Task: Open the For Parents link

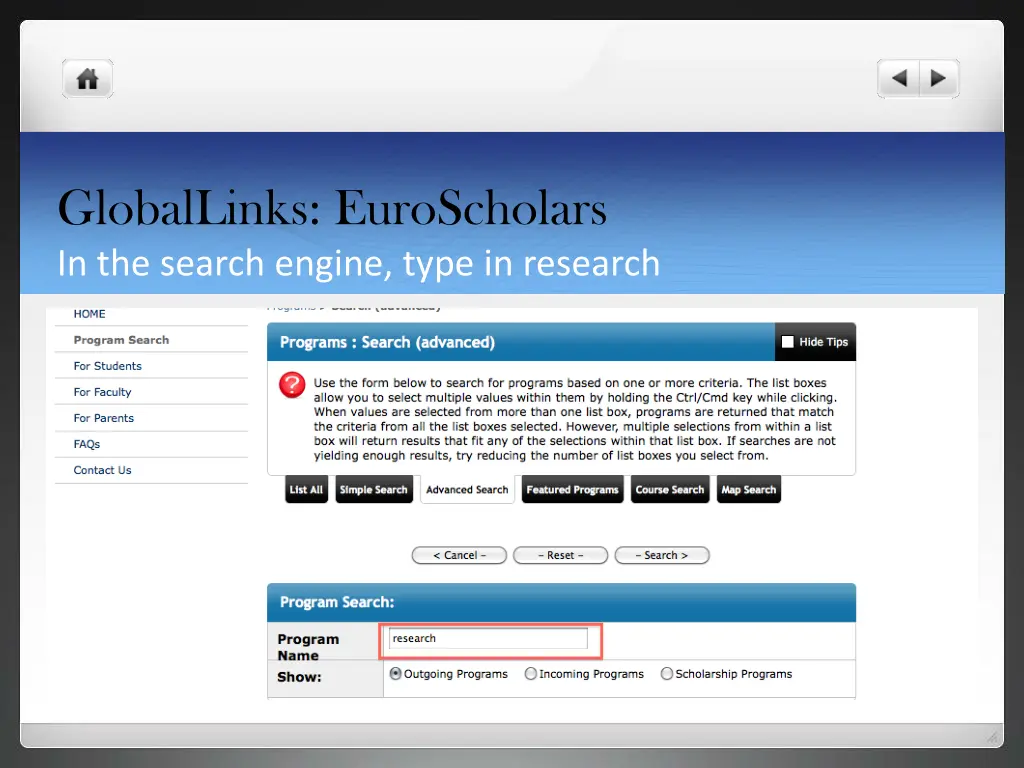Action: tap(104, 419)
